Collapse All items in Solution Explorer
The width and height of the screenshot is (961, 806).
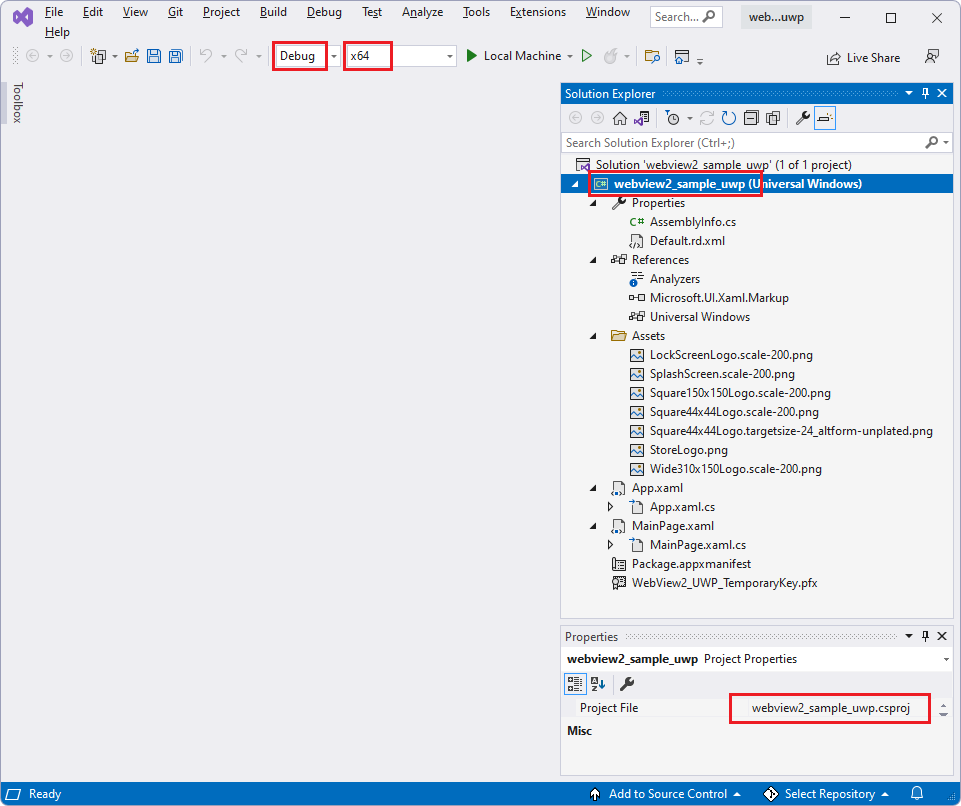751,118
